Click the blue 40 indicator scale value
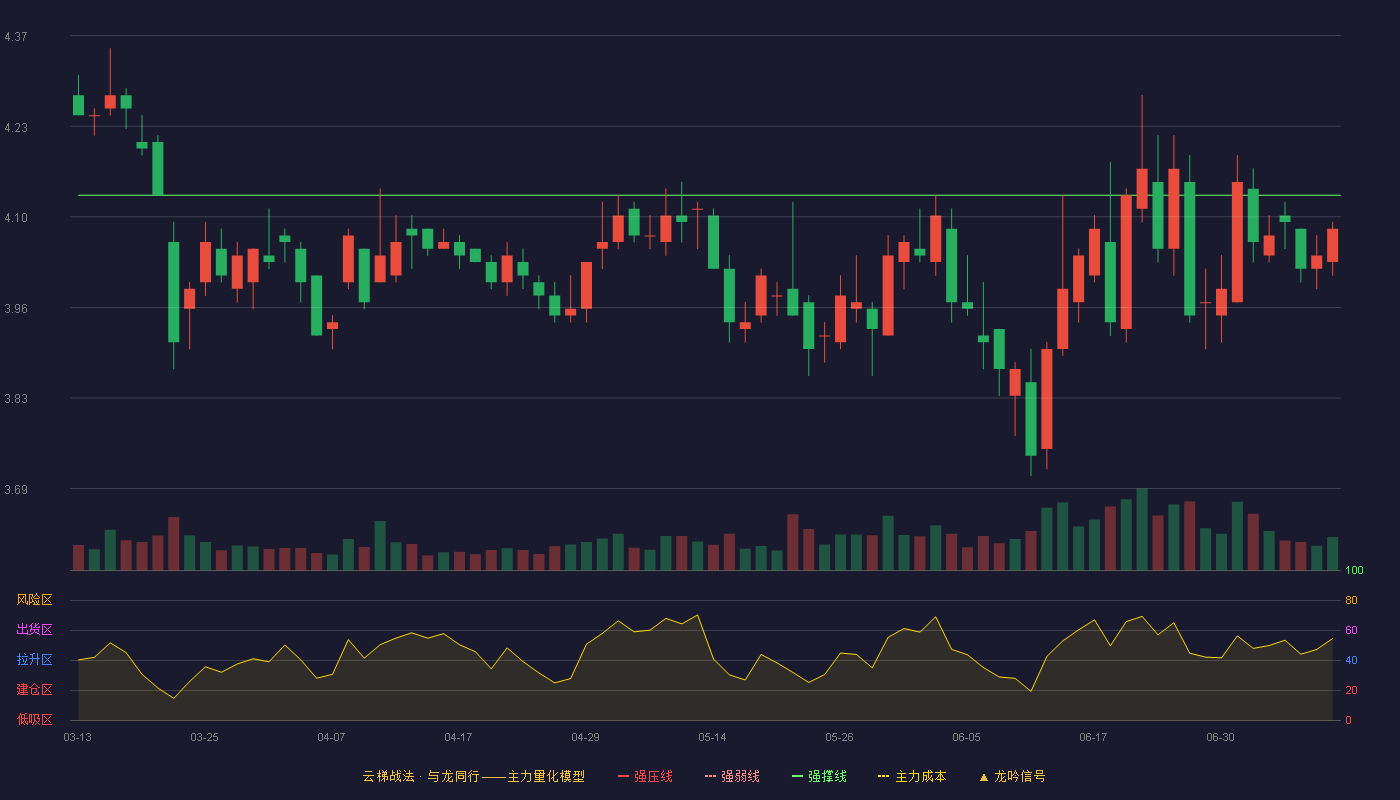 click(1352, 660)
